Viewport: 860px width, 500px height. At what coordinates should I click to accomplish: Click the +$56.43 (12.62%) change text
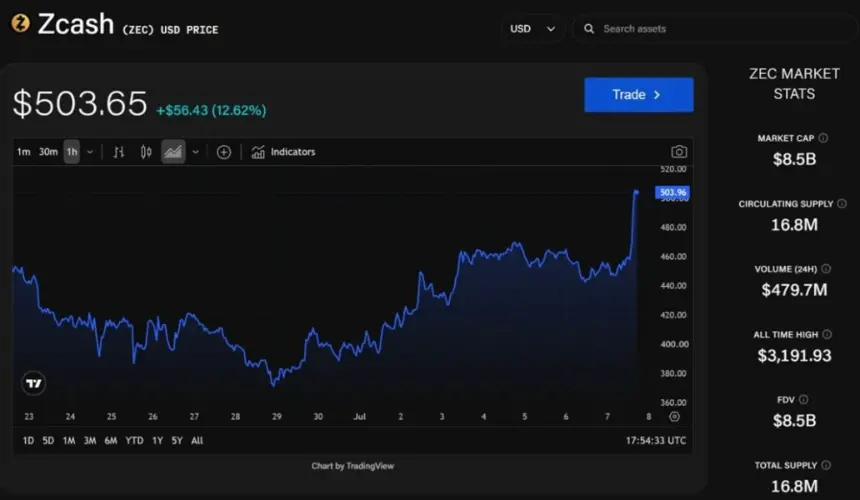[x=211, y=110]
